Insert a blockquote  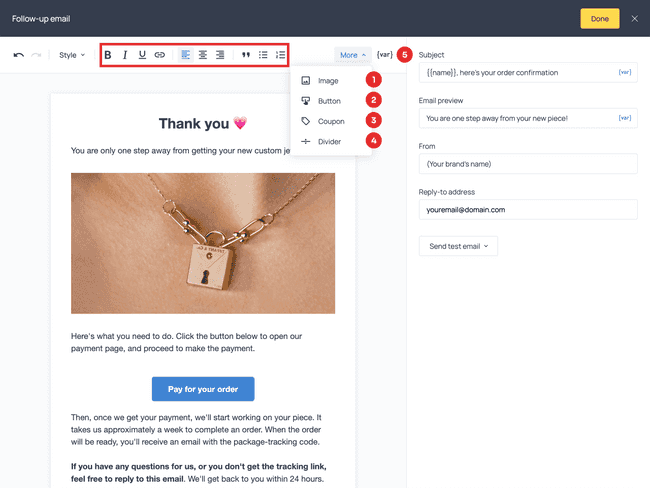click(x=246, y=55)
